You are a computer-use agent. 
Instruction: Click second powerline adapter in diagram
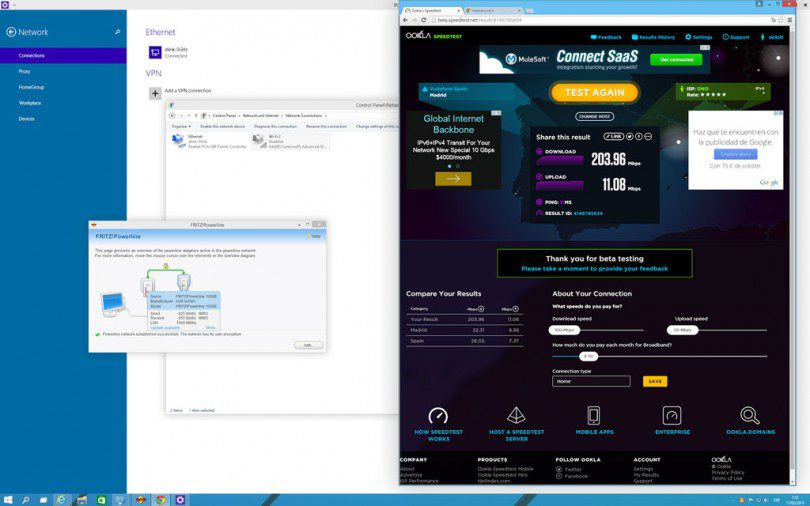coord(183,282)
